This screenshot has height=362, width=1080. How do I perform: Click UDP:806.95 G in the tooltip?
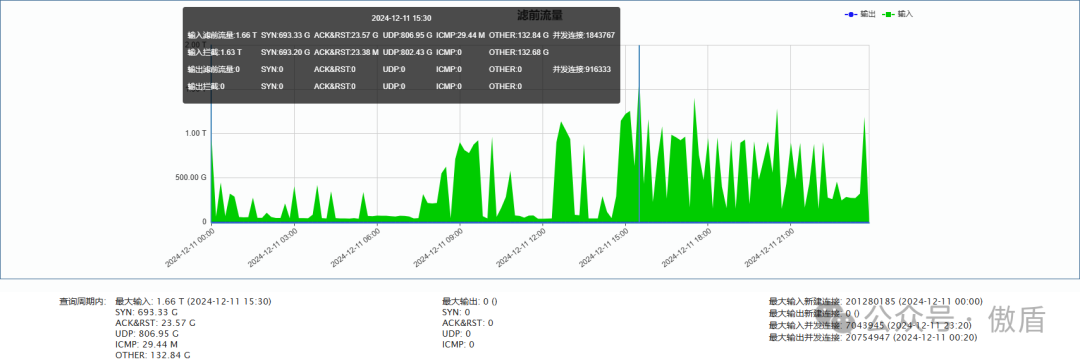coord(408,35)
